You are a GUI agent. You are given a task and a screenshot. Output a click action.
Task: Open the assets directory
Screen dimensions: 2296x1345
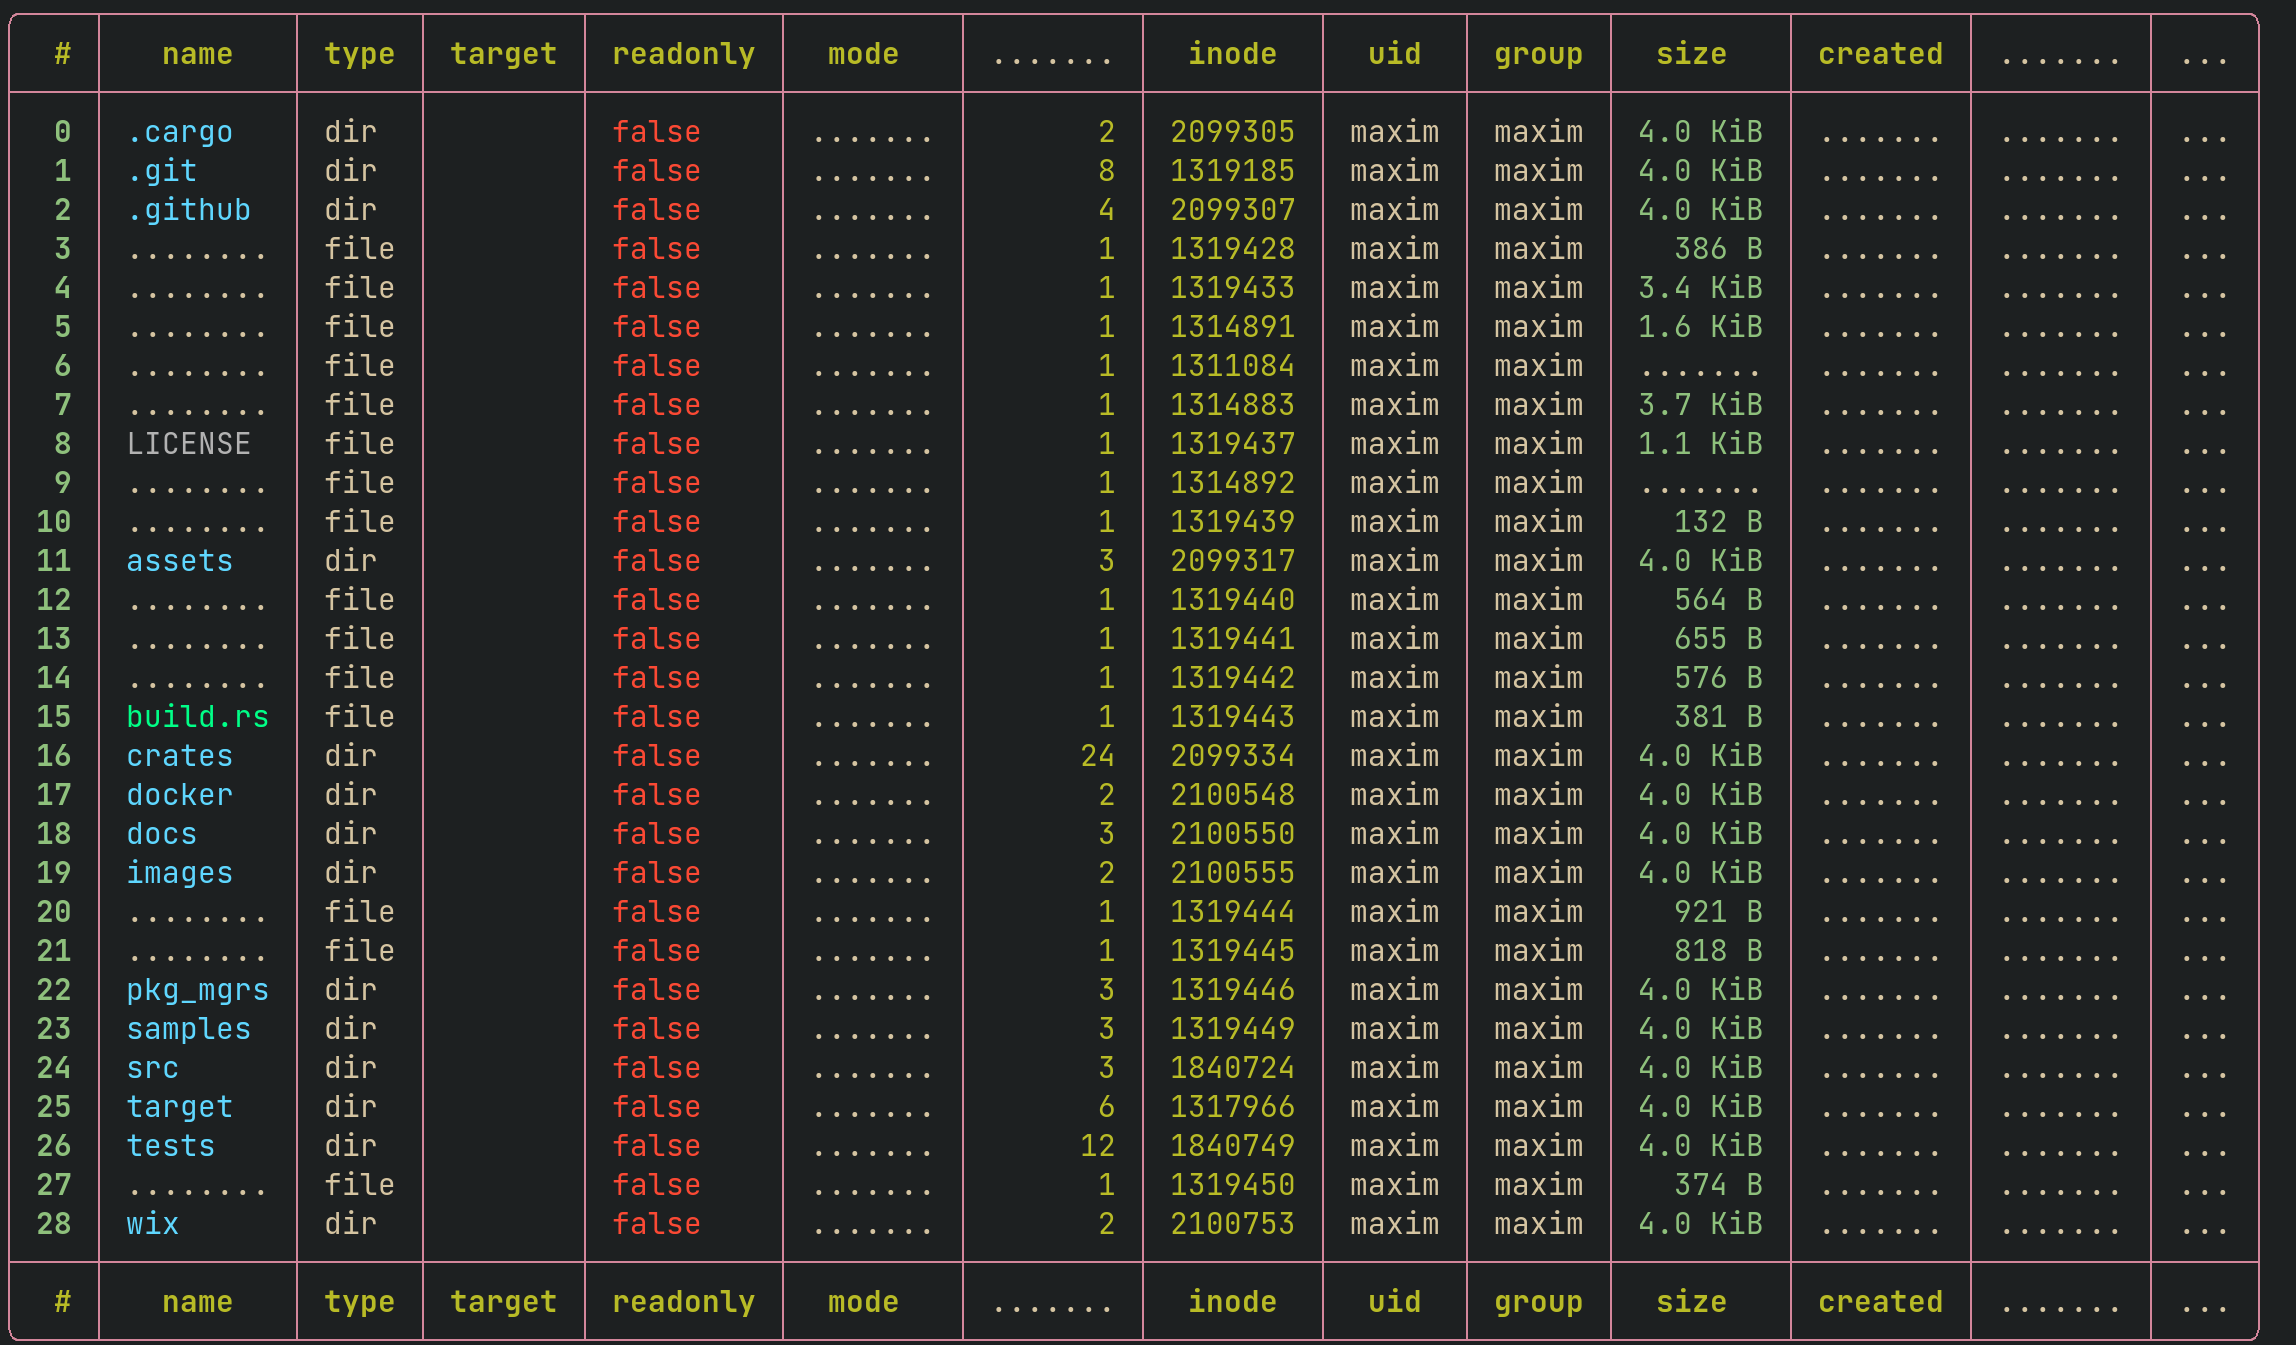pos(180,561)
